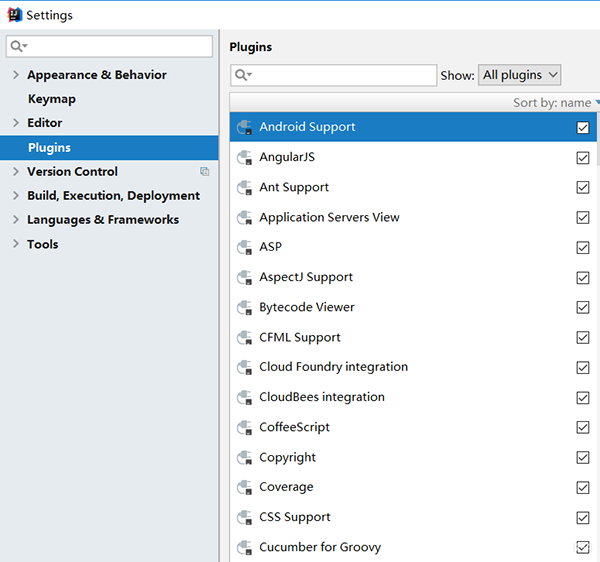Toggle the Ant Support checkbox
The width and height of the screenshot is (600, 562).
pos(583,187)
